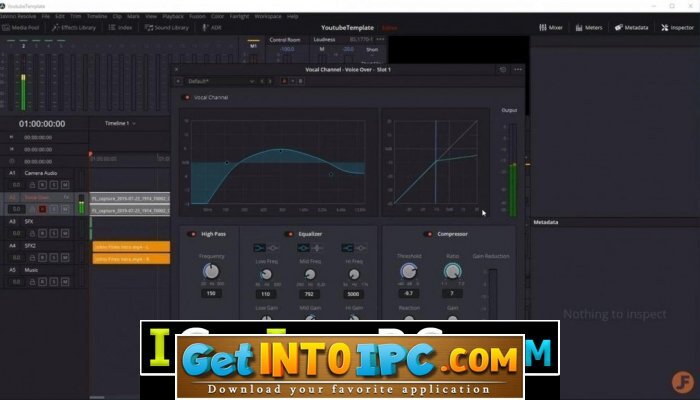Show the Index panel

pos(121,27)
